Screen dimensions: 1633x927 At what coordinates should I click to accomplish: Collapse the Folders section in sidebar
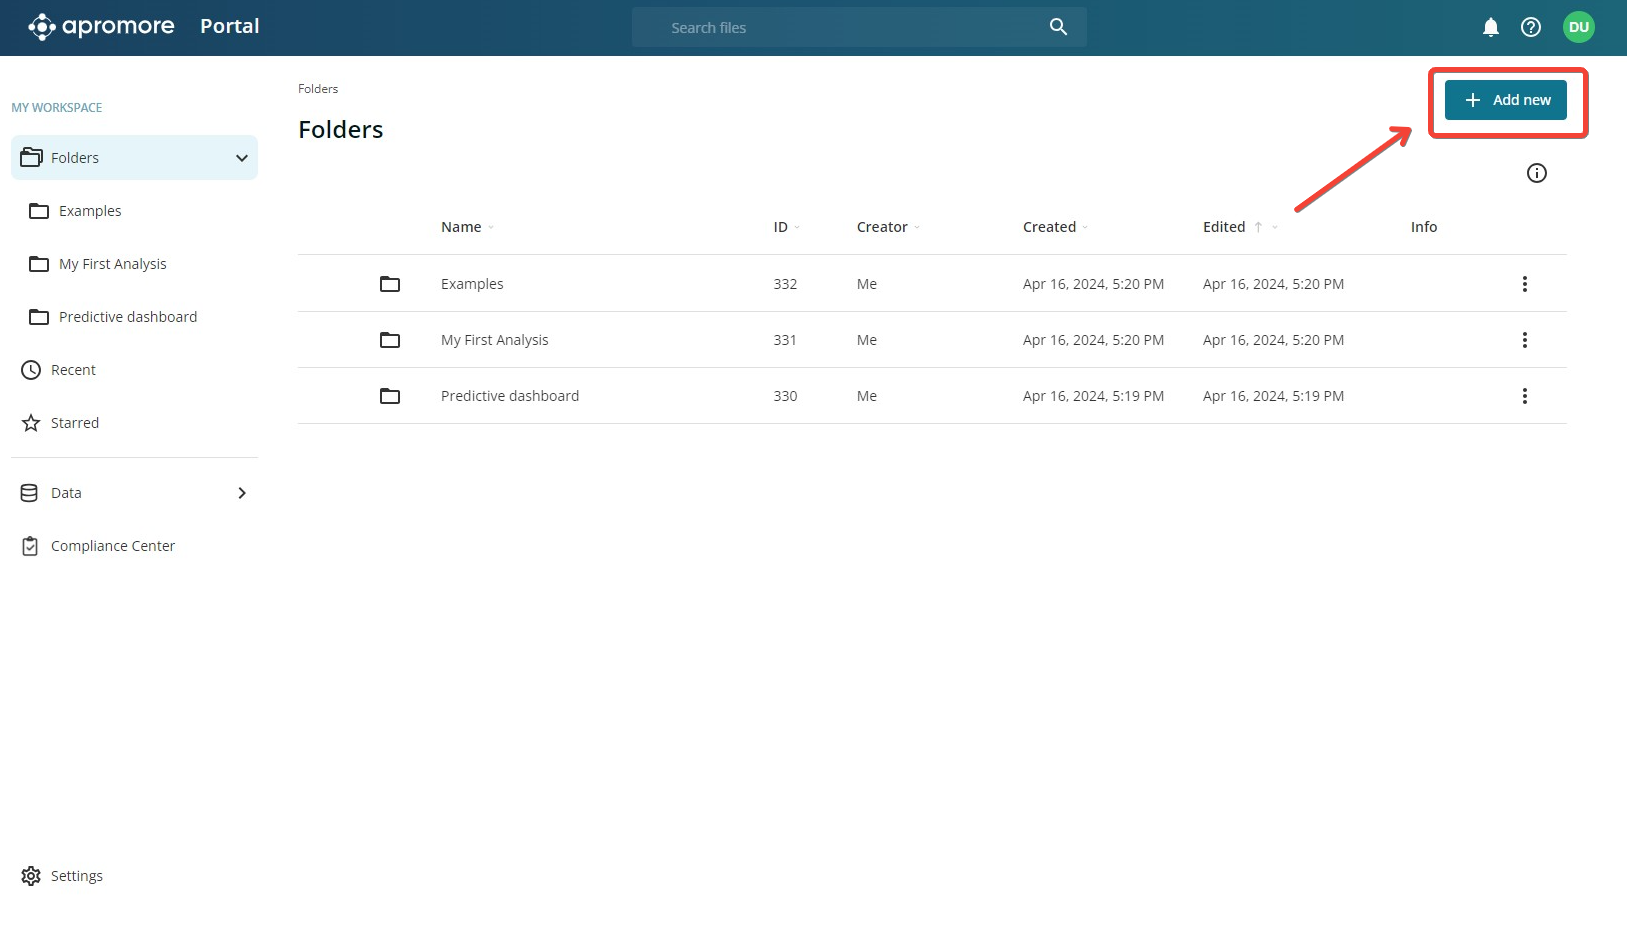point(241,158)
